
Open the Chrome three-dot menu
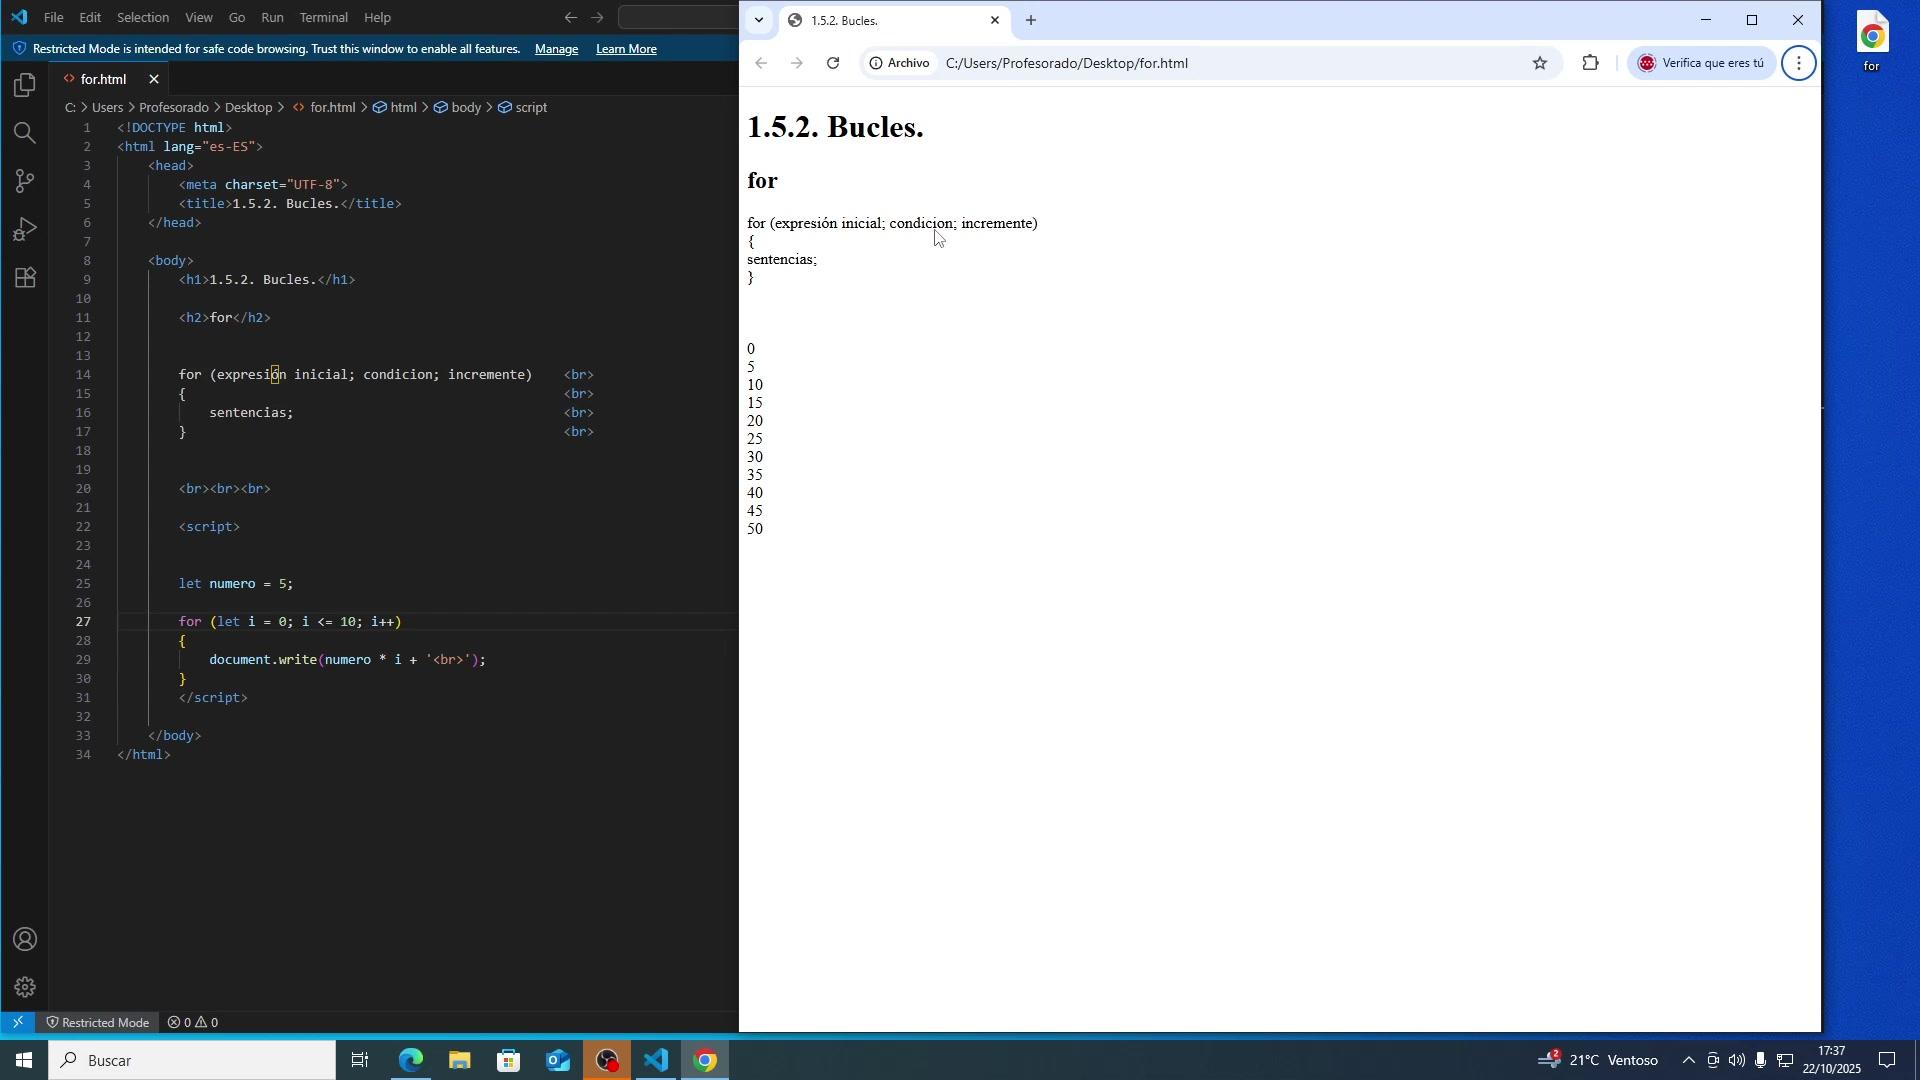click(1799, 63)
